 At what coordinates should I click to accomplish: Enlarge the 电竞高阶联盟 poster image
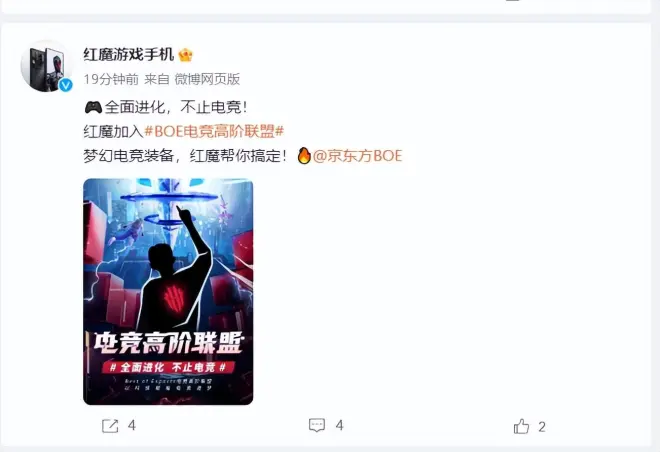tap(168, 292)
